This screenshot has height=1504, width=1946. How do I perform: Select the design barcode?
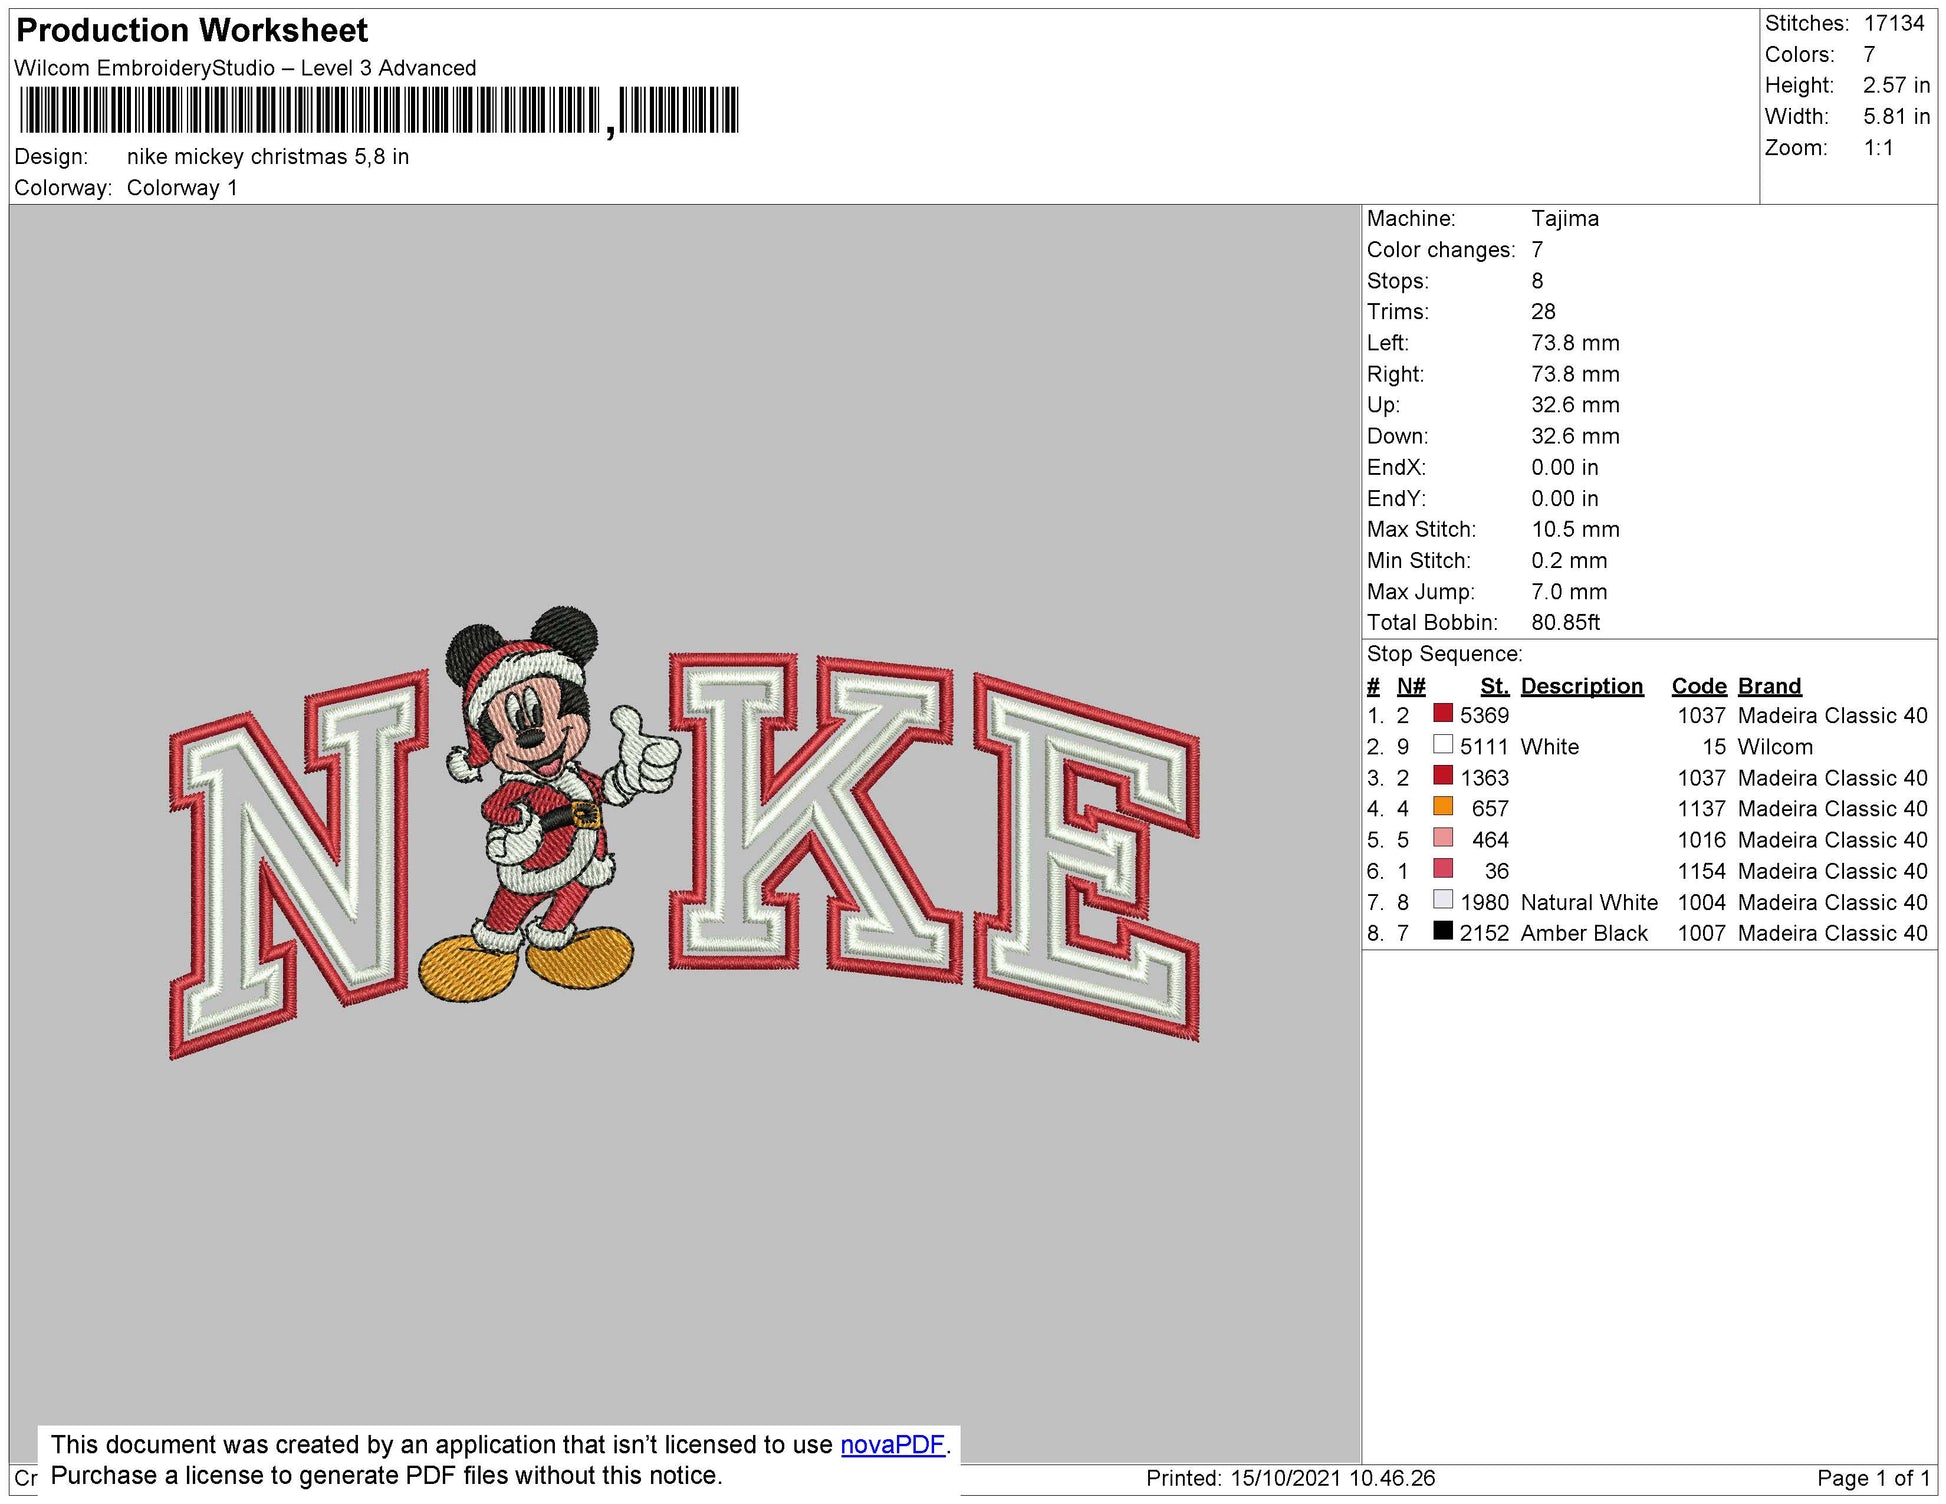point(378,110)
